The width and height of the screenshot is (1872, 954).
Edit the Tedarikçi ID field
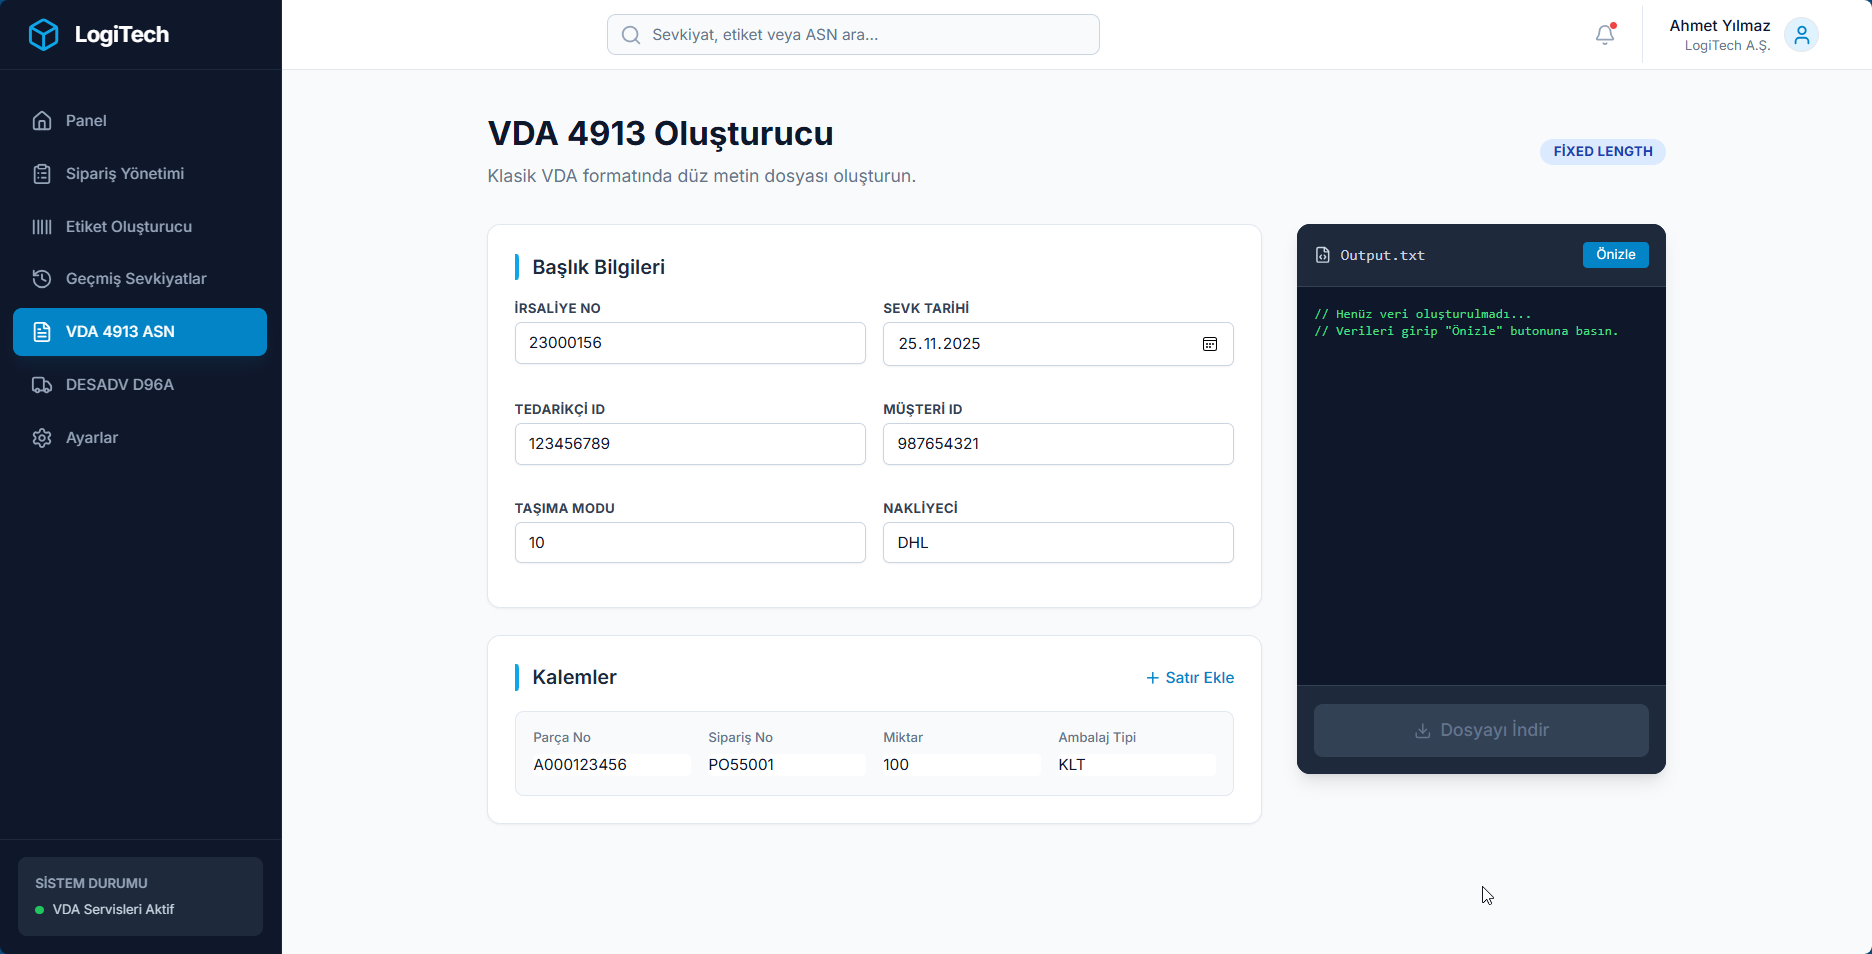[690, 444]
